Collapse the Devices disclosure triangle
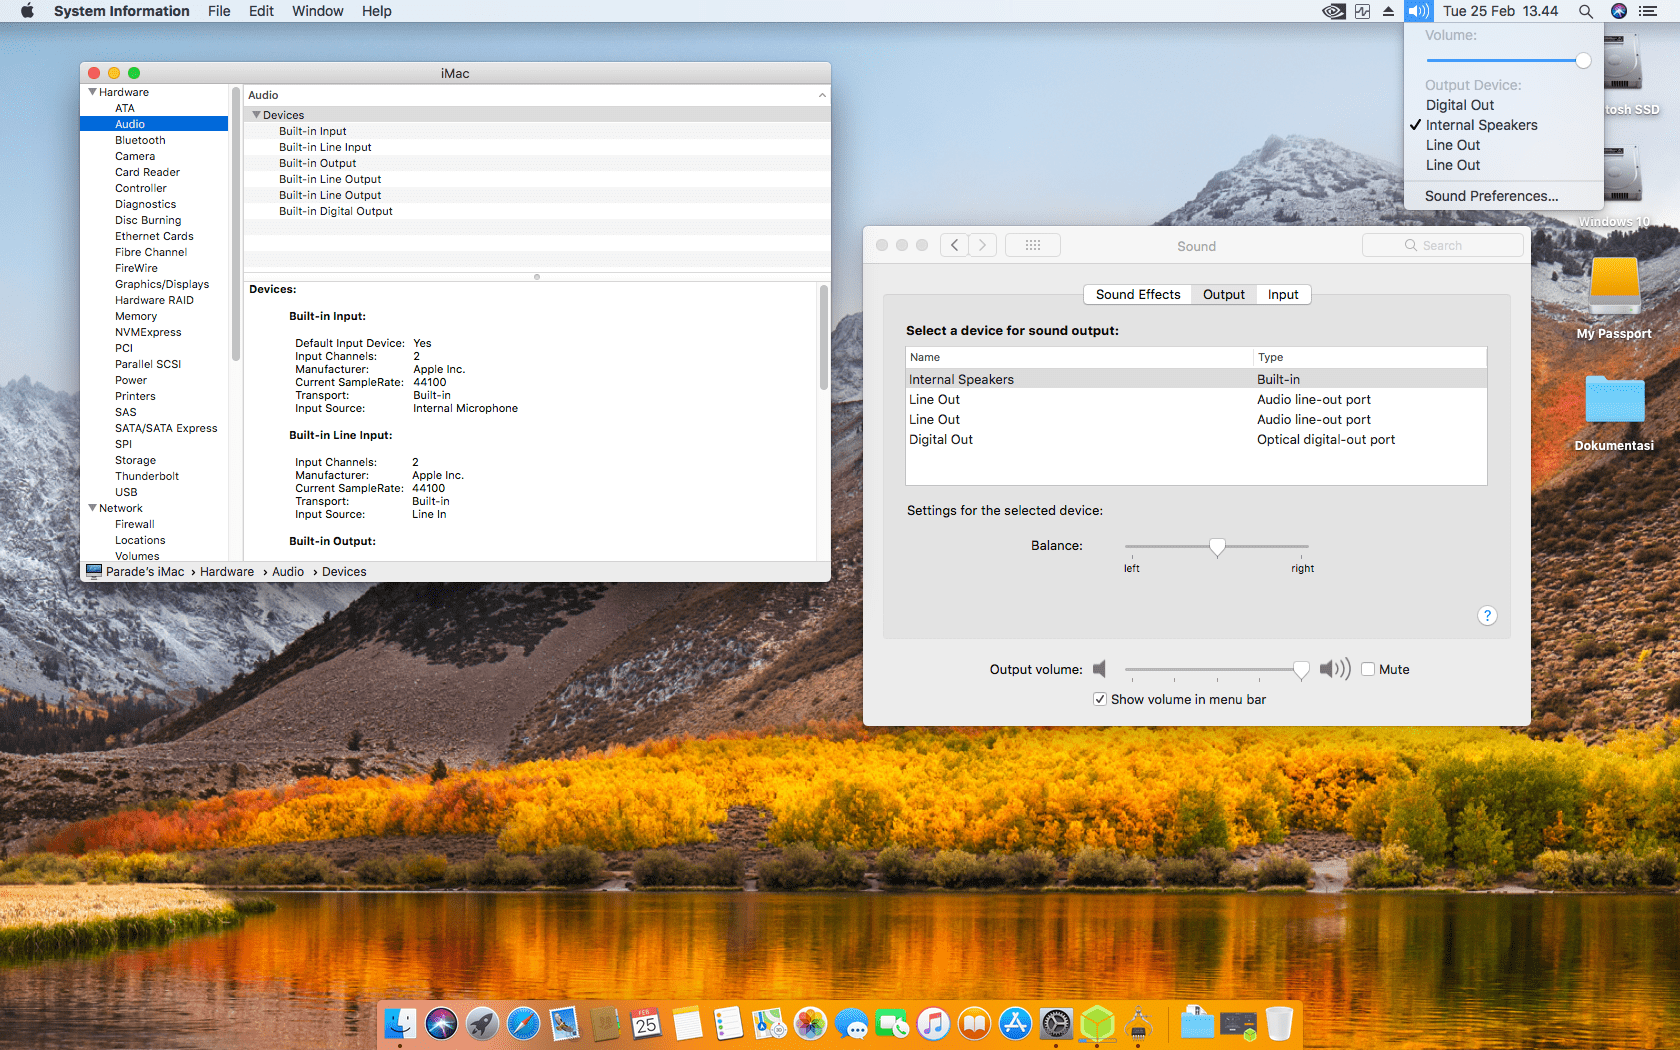 coord(256,115)
